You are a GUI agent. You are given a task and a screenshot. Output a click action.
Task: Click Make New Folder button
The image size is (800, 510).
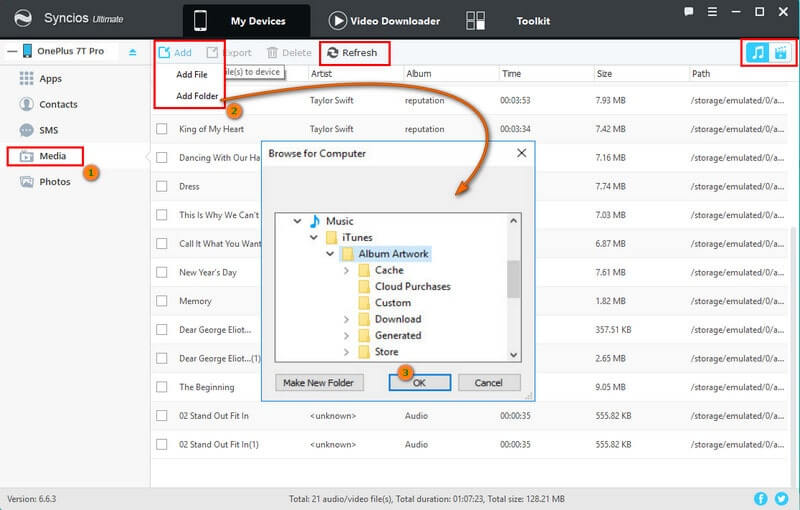[319, 382]
